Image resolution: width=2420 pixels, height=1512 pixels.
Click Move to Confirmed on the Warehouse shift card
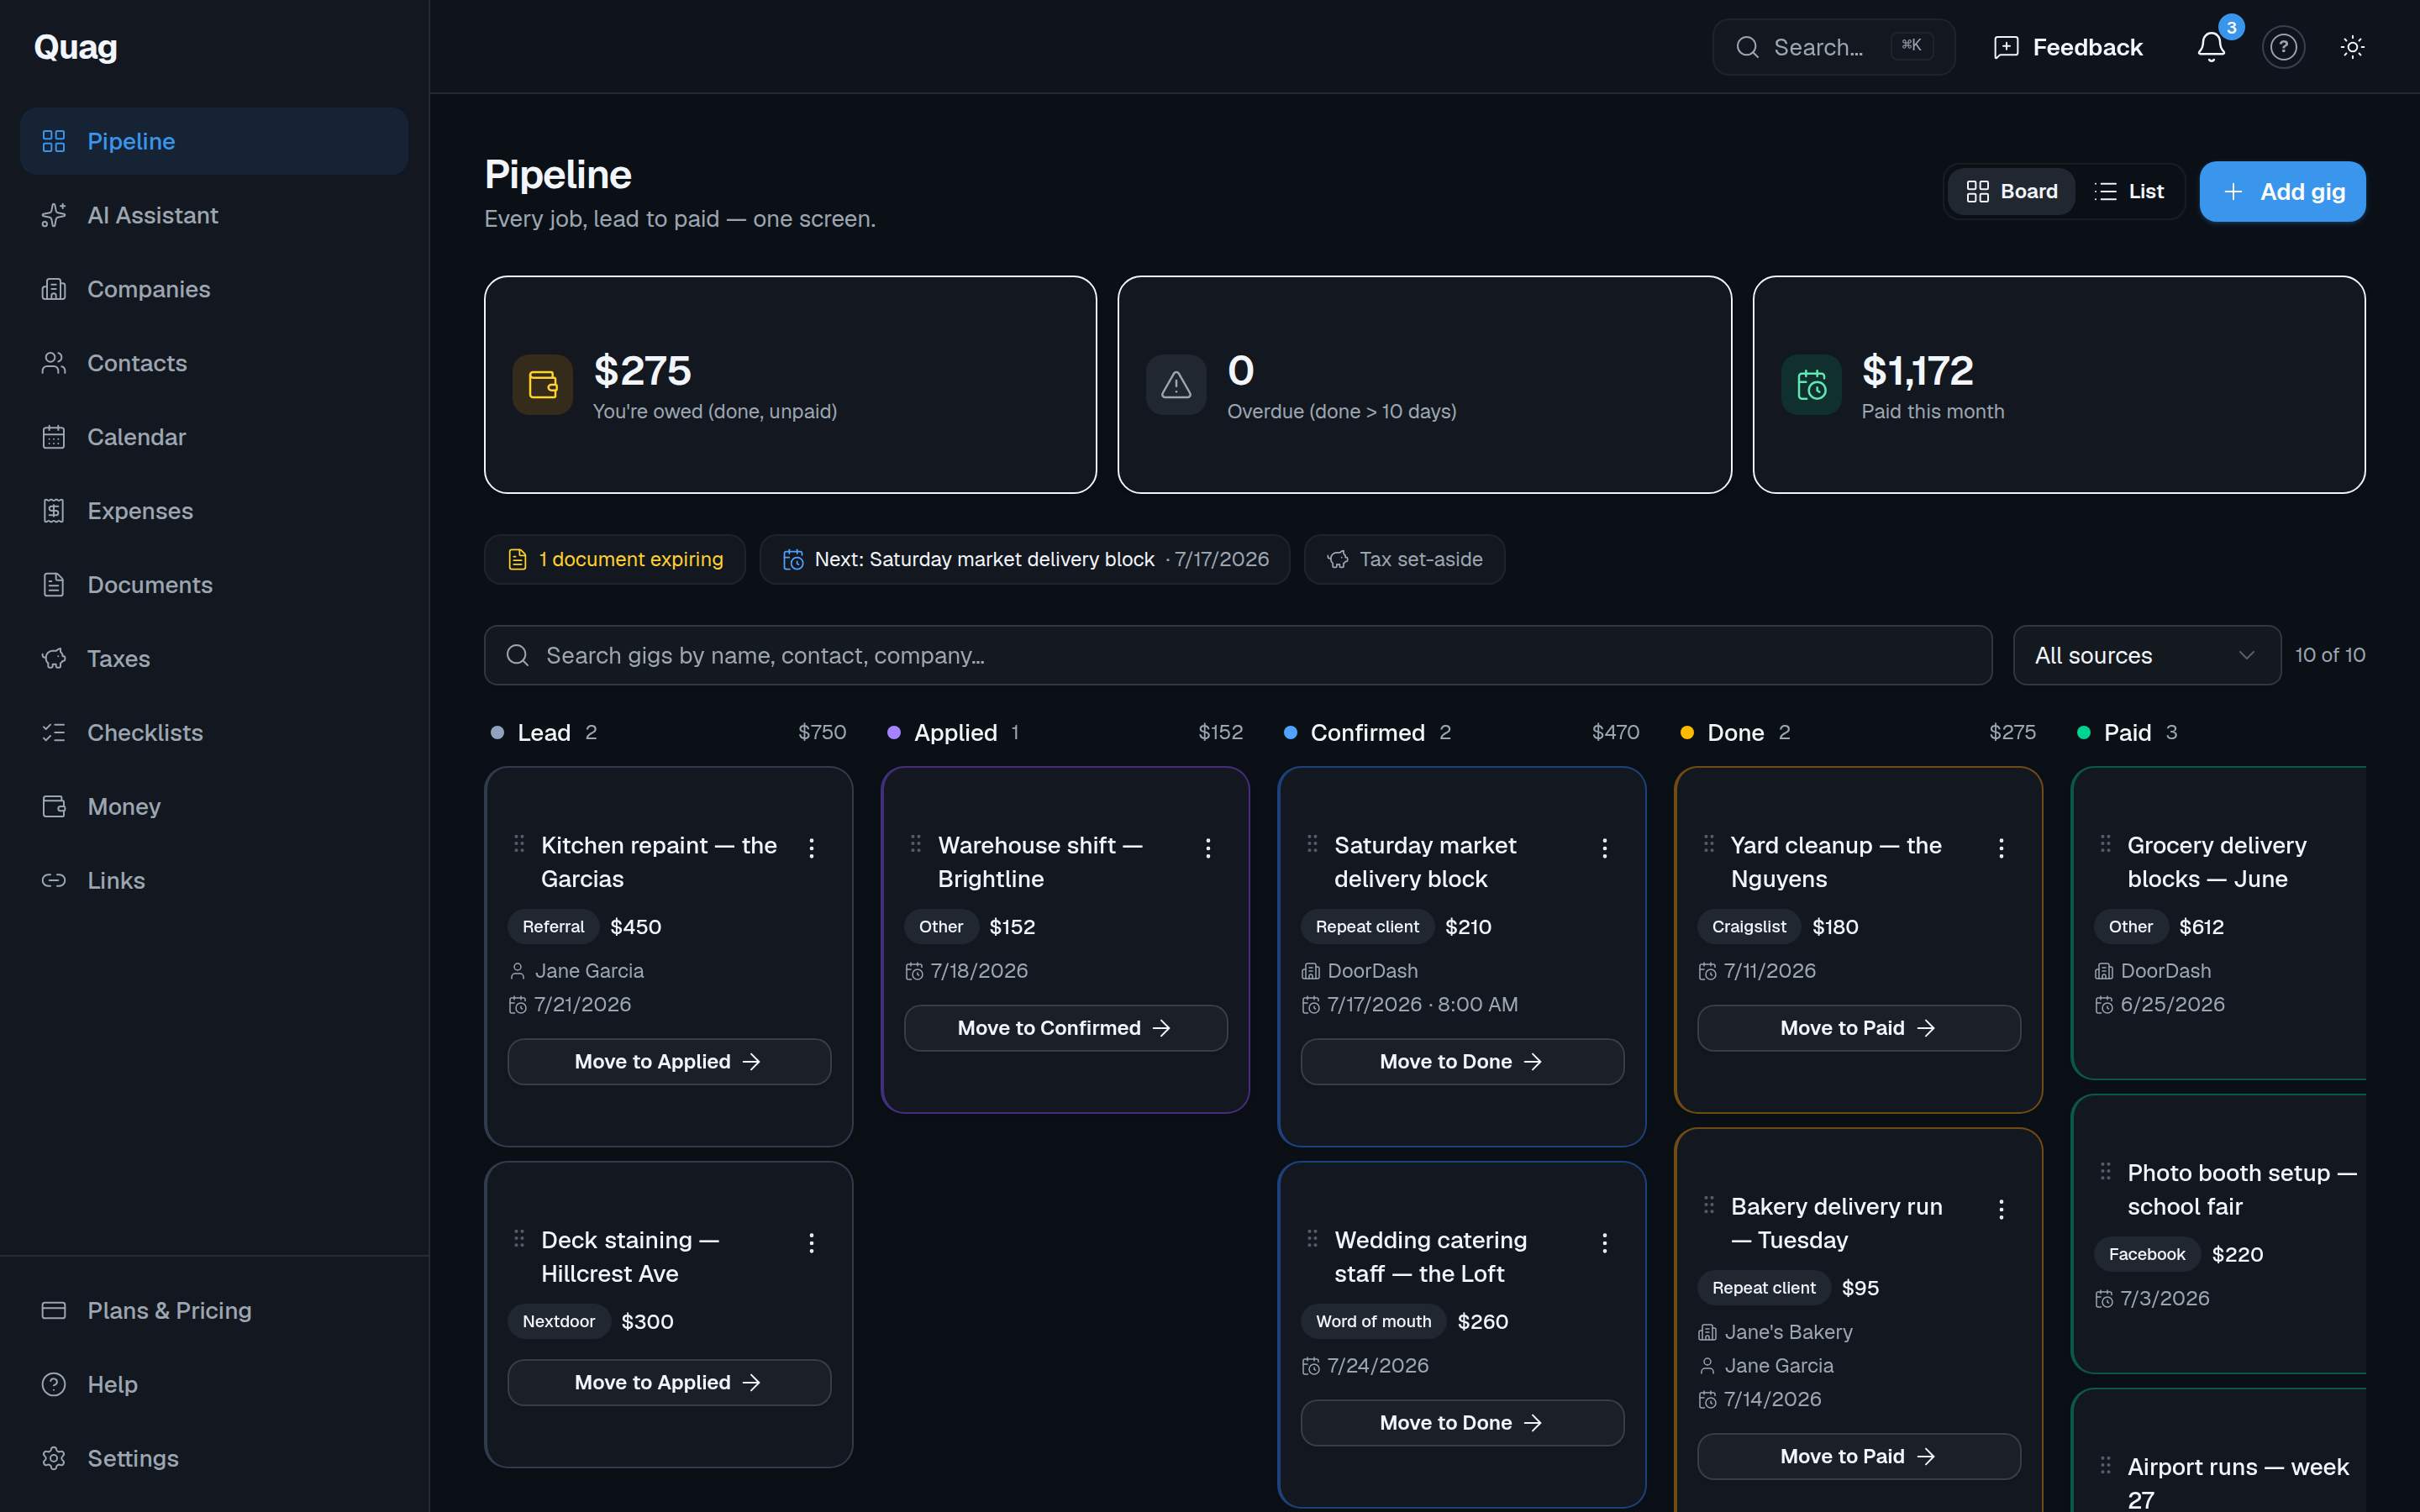click(1066, 1028)
